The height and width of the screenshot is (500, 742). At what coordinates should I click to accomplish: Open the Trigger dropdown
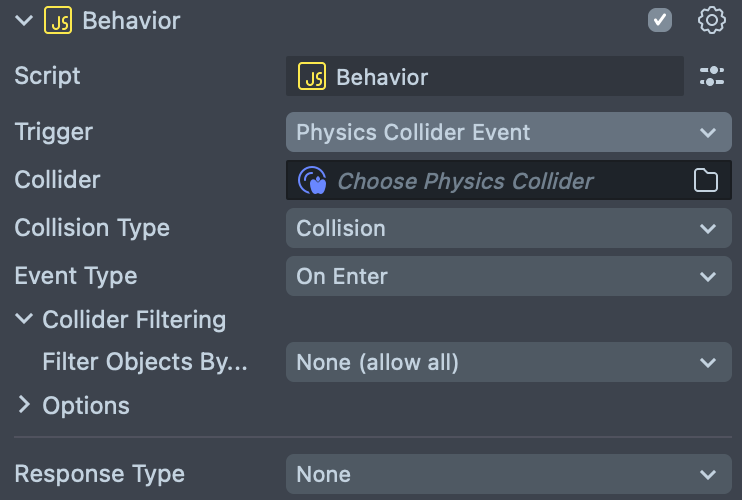point(508,132)
